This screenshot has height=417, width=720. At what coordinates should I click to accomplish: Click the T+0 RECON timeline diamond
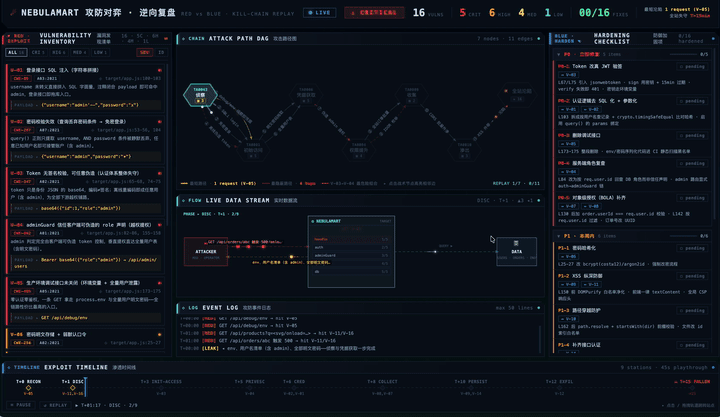pos(28,388)
